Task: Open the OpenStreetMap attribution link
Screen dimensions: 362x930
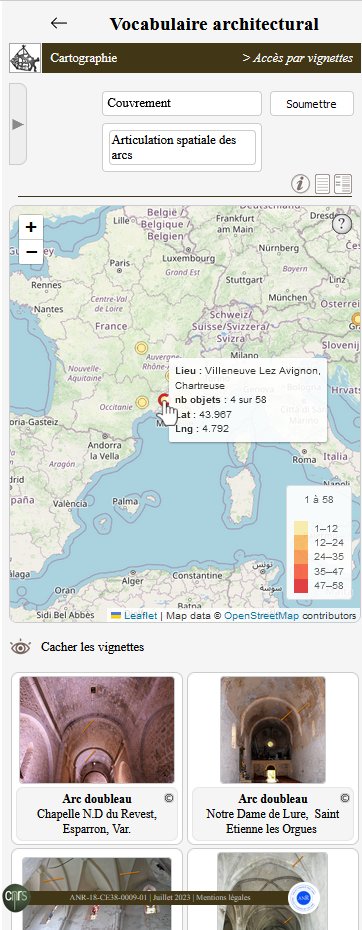Action: tap(261, 616)
